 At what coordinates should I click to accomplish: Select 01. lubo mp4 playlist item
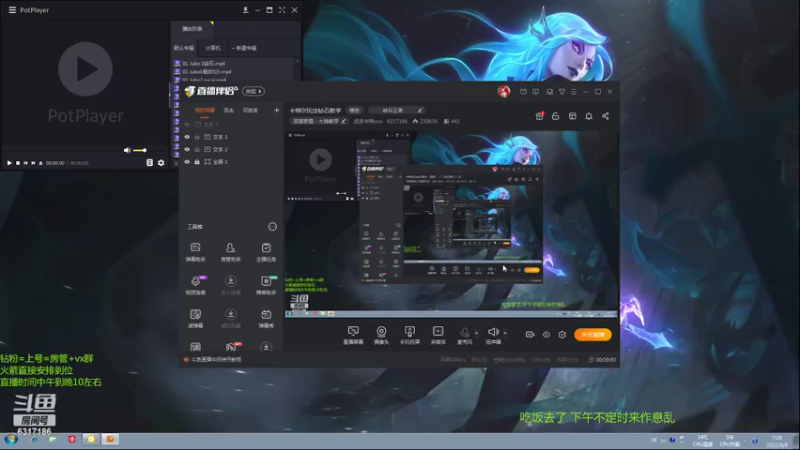(x=204, y=64)
